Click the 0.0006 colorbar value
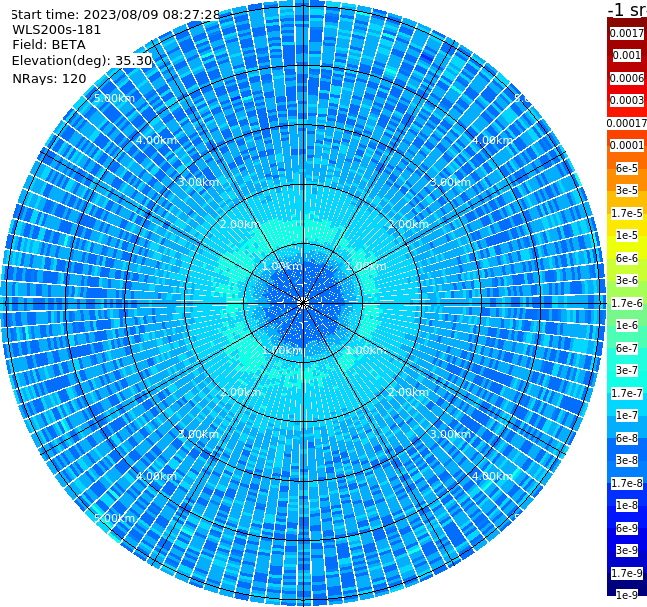Viewport: 647px width, 607px height. (x=627, y=78)
